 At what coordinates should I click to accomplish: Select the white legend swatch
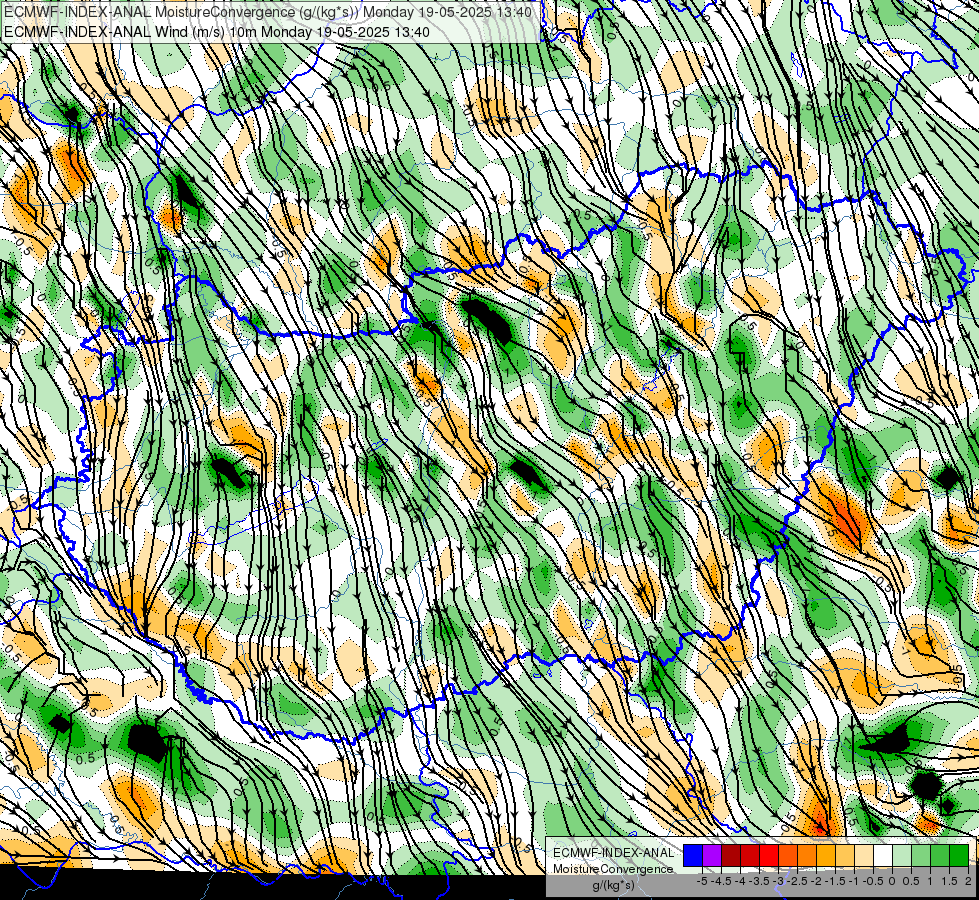point(883,856)
